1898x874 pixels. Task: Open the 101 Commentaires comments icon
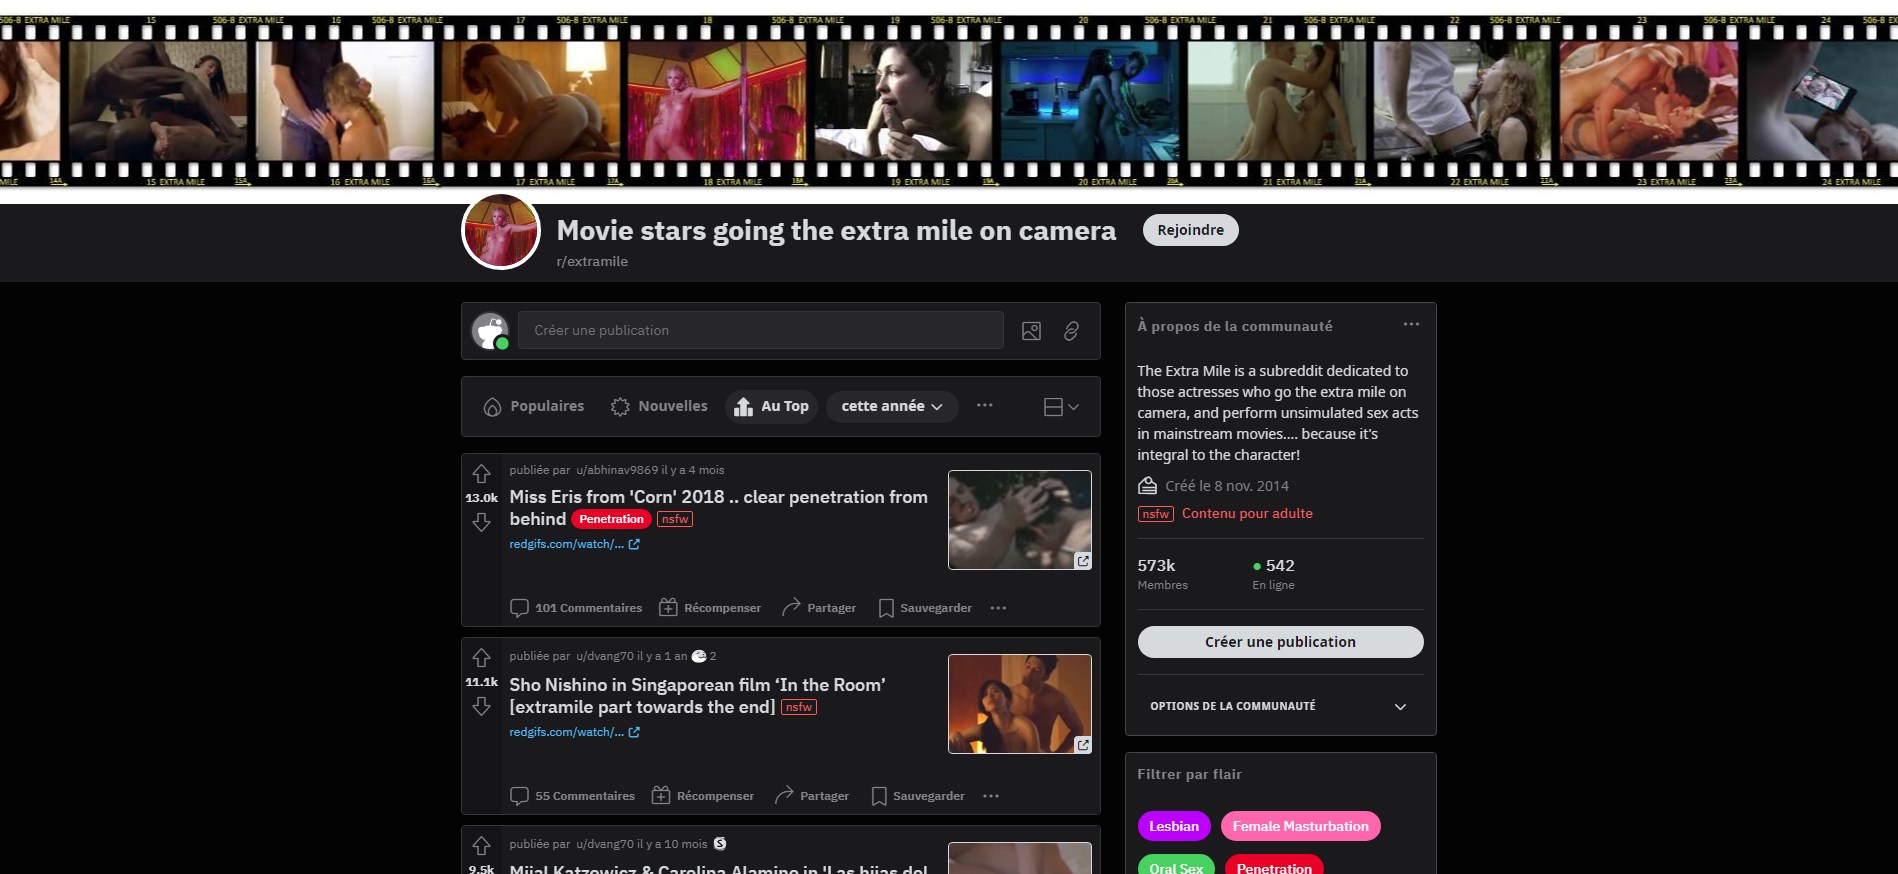[x=519, y=608]
